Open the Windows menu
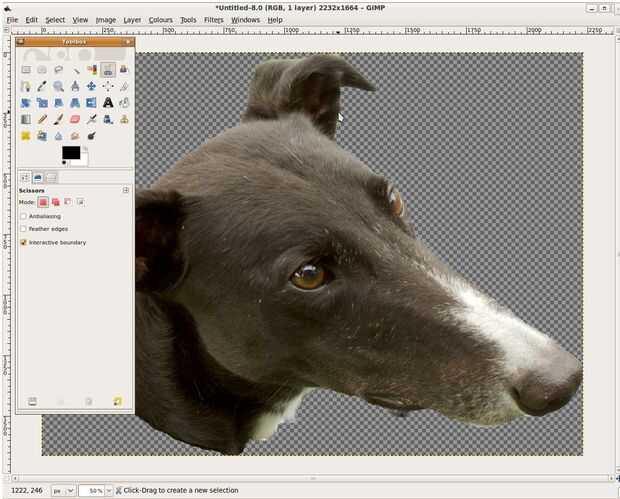Screen dimensions: 620x499 pyautogui.click(x=245, y=20)
